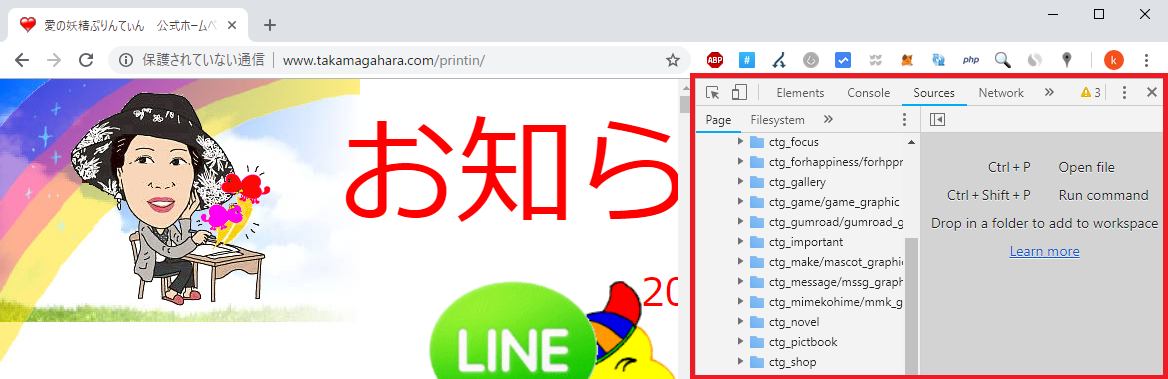Open the Network tab
The width and height of the screenshot is (1168, 379).
pyautogui.click(x=1001, y=92)
